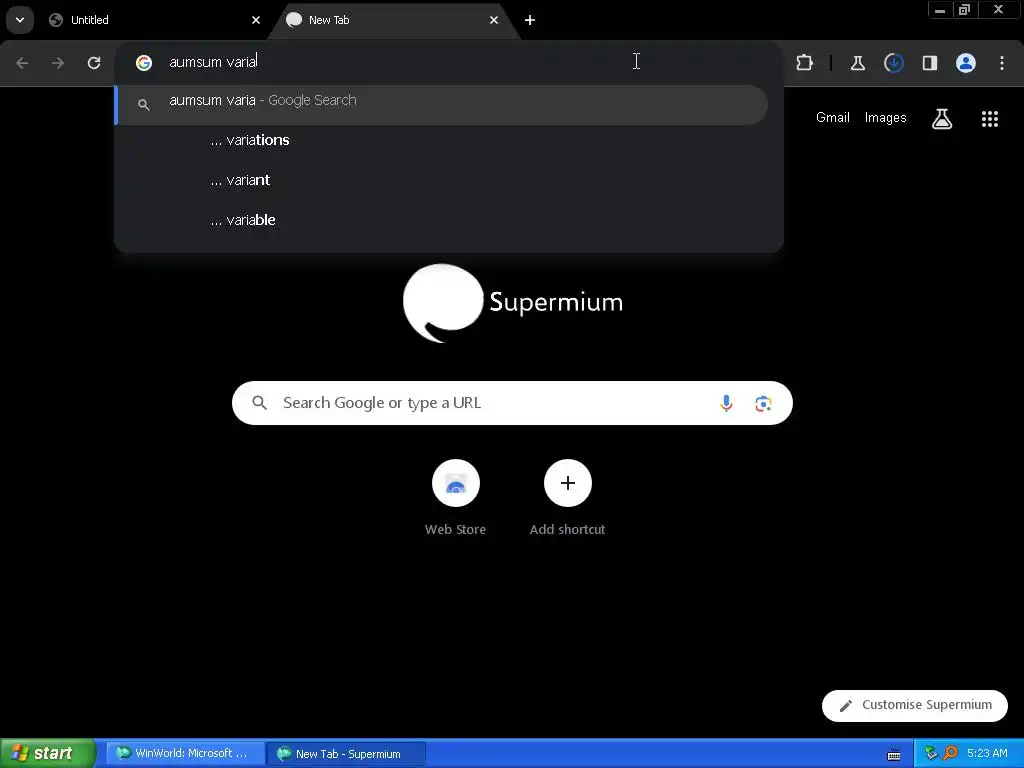
Task: Open the three-dot browser menu
Action: click(1002, 63)
